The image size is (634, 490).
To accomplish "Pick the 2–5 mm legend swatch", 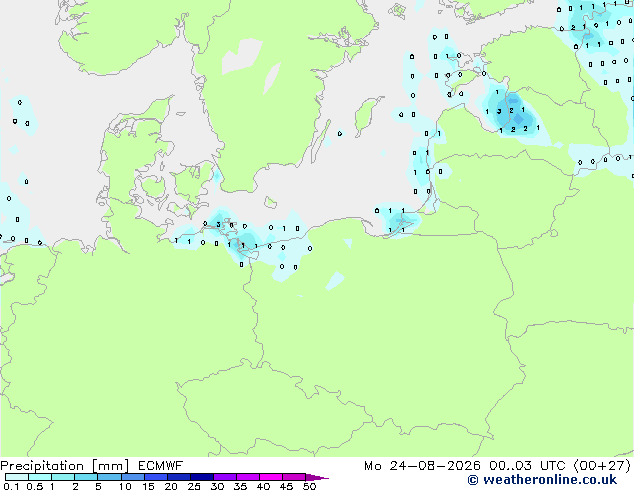I will [x=86, y=477].
